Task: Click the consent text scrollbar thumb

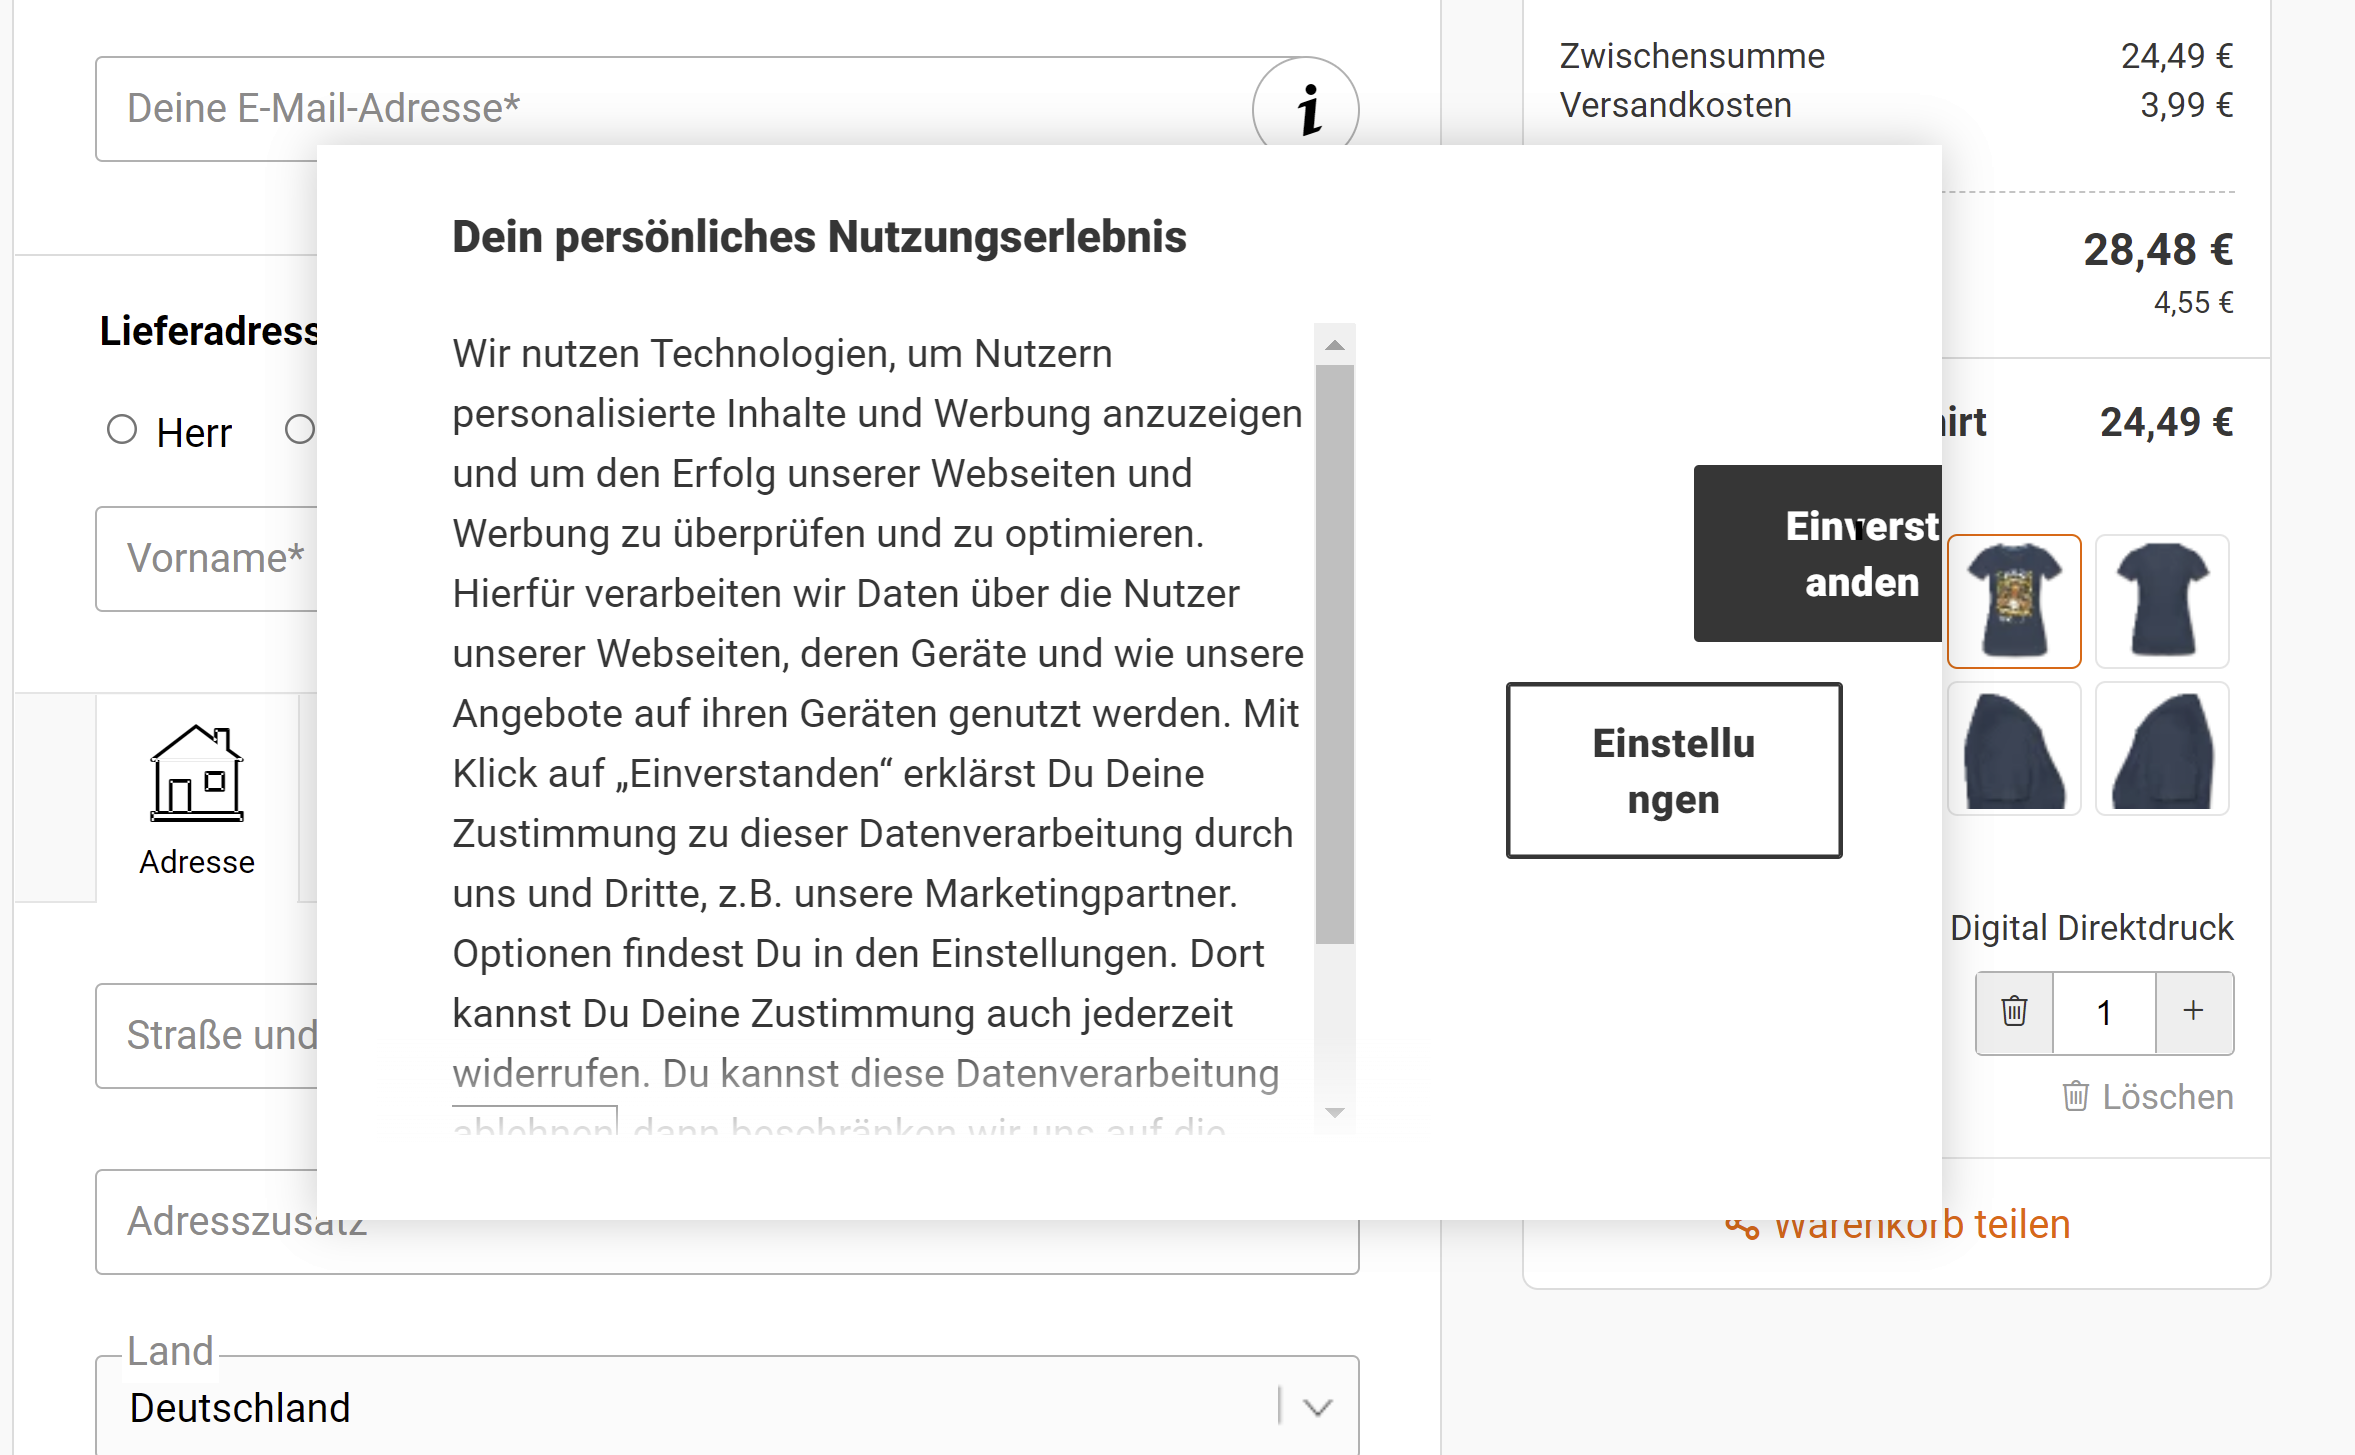Action: [1334, 655]
